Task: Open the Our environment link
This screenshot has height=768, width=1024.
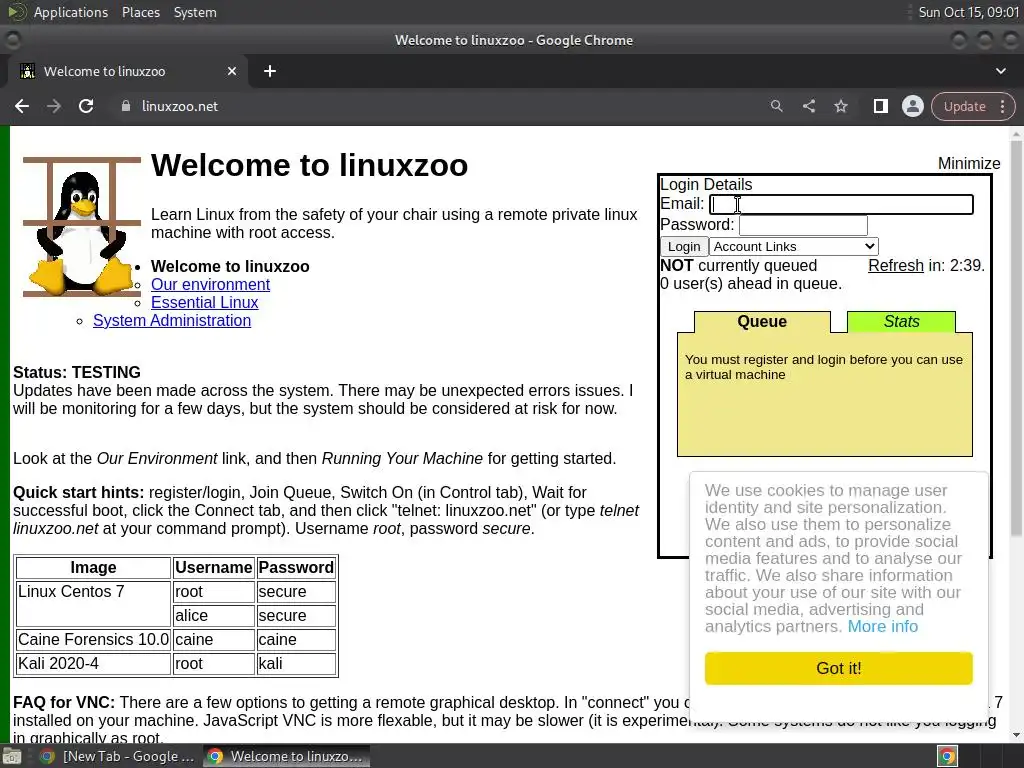Action: tap(210, 285)
